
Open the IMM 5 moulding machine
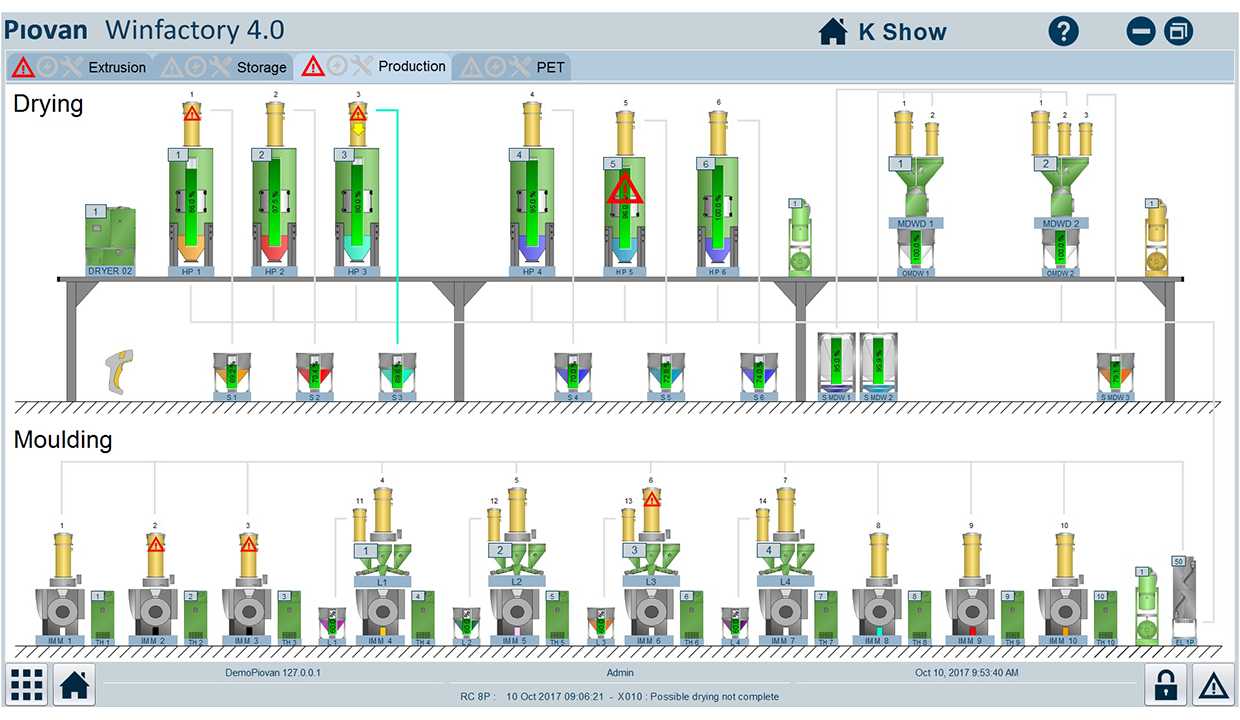click(x=514, y=615)
